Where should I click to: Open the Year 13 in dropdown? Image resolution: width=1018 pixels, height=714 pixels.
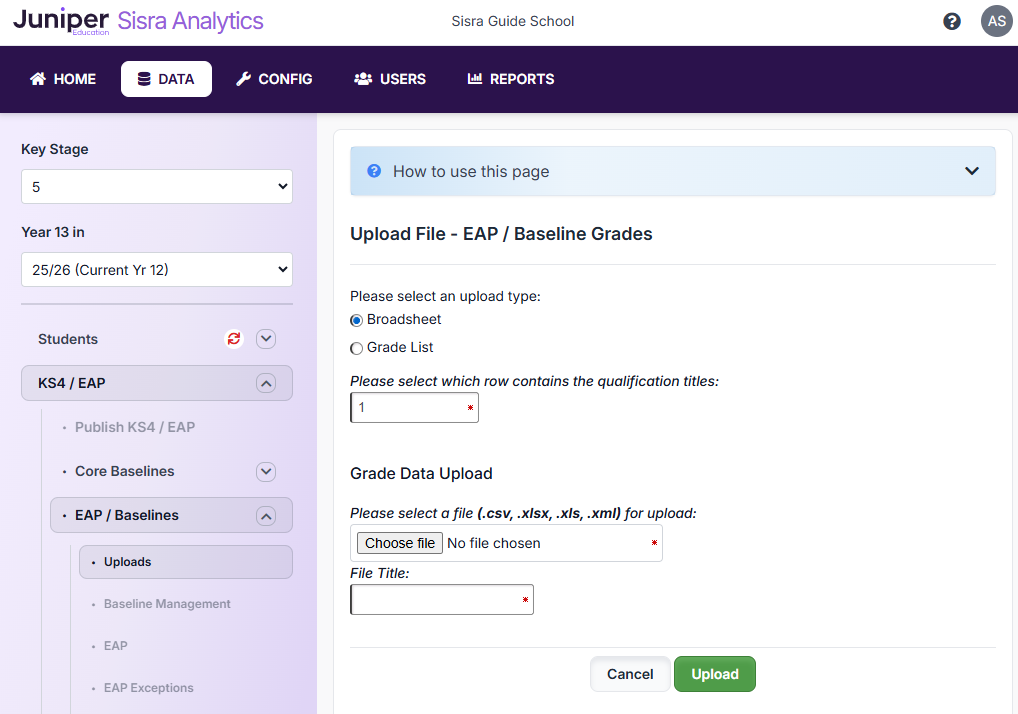pyautogui.click(x=157, y=269)
